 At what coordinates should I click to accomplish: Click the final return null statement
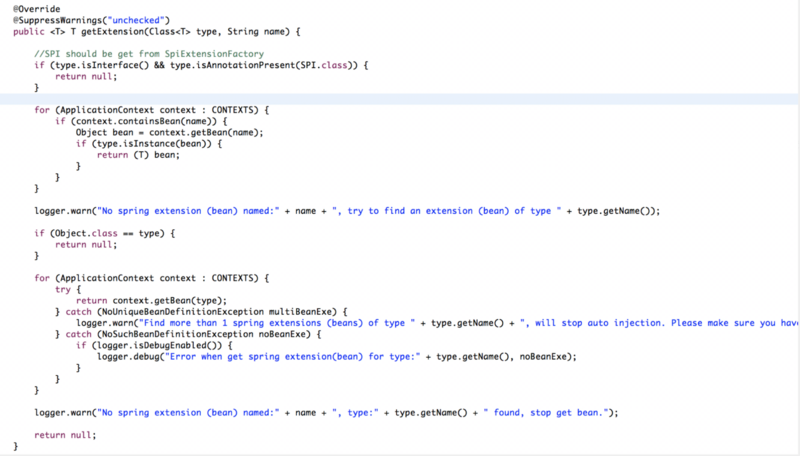(x=65, y=436)
